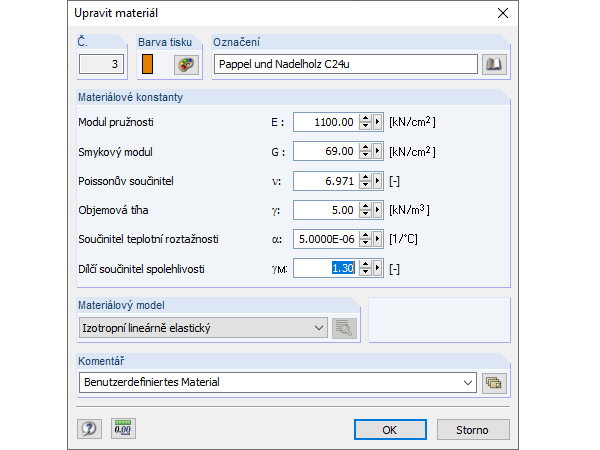Adjust the Dílčí součinitel spolehlivosti spinner

(365, 268)
